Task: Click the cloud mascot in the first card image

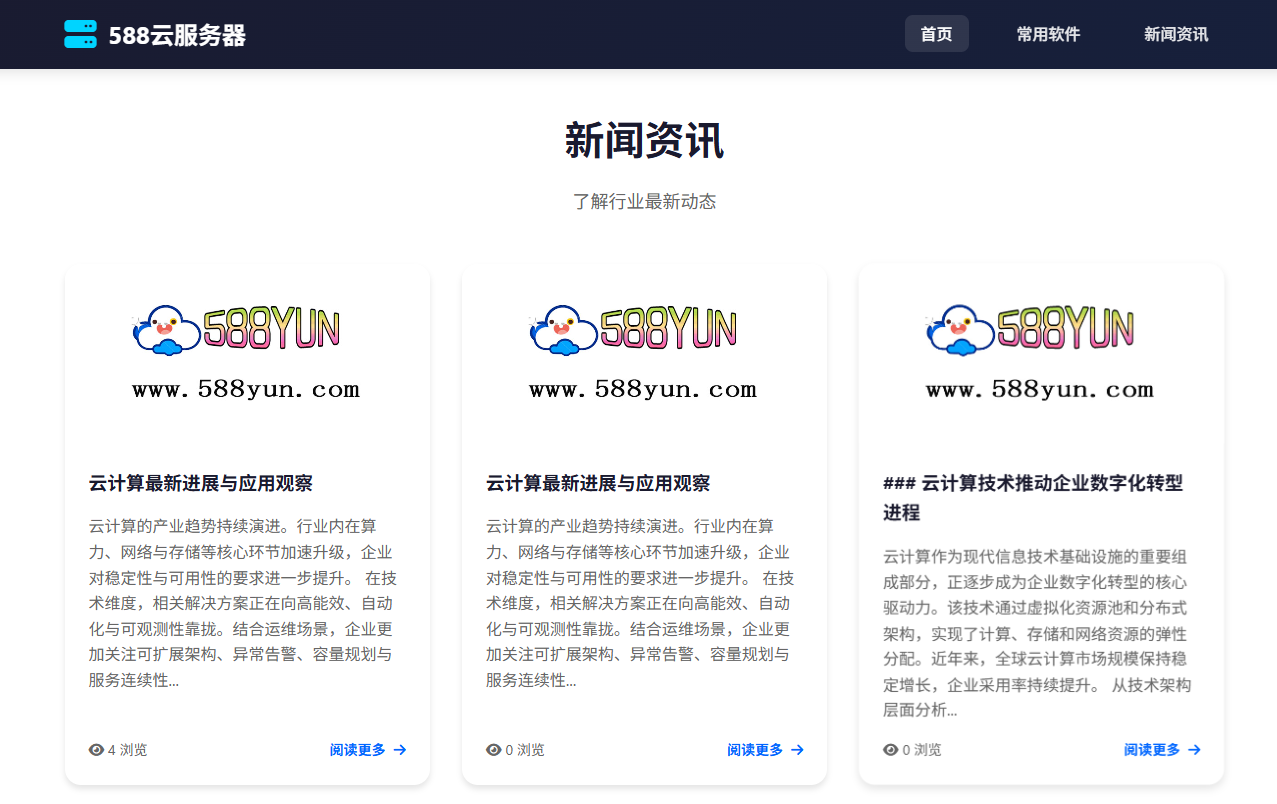Action: tap(165, 330)
